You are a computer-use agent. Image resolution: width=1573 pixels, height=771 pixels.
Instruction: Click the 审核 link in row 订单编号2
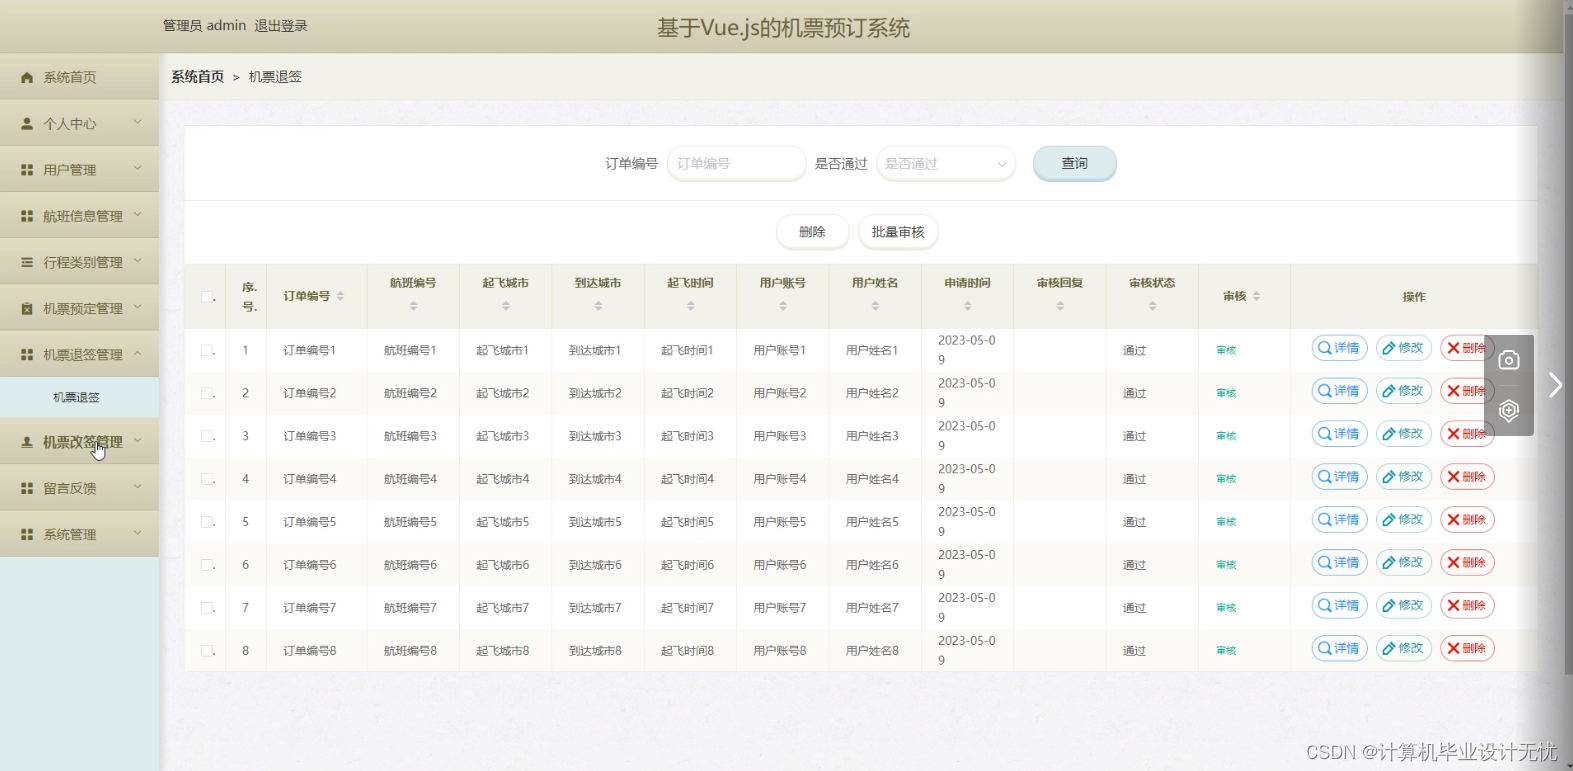click(1226, 393)
